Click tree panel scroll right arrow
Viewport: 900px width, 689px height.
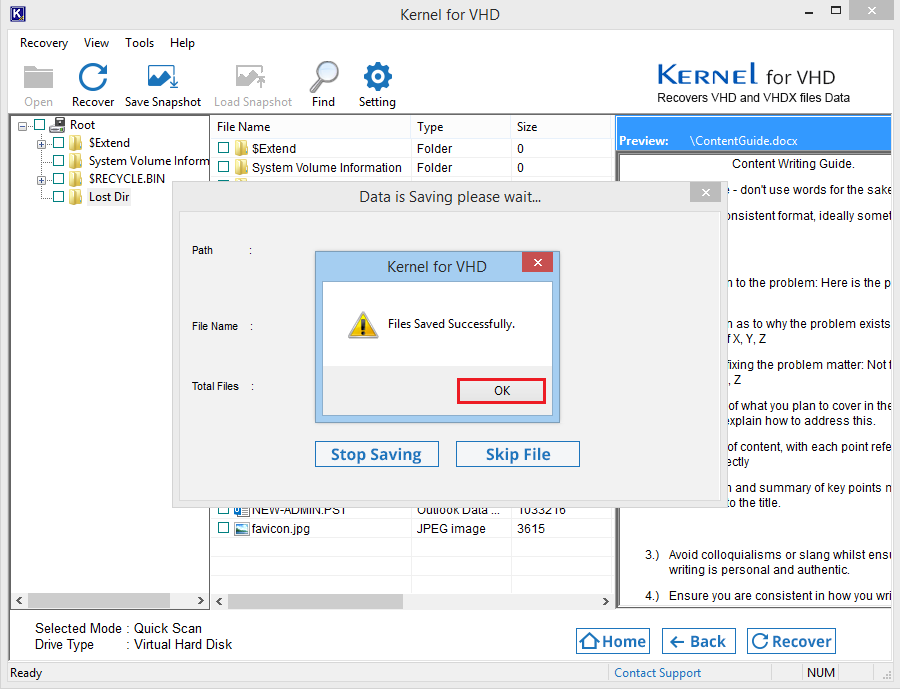pos(200,601)
